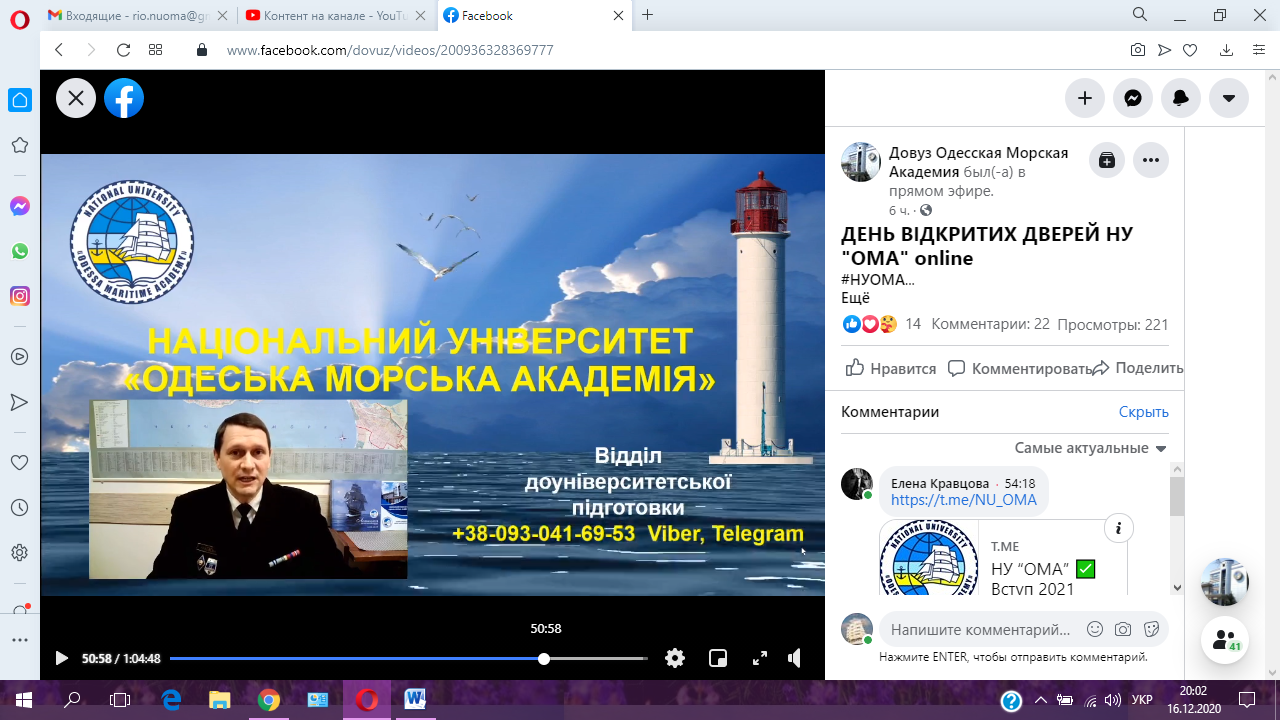This screenshot has width=1280, height=720.
Task: Attach a photo to the comment
Action: [x=1123, y=630]
